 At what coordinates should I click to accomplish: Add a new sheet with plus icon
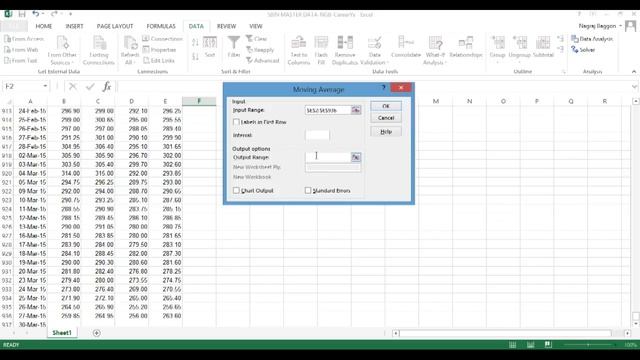point(96,333)
